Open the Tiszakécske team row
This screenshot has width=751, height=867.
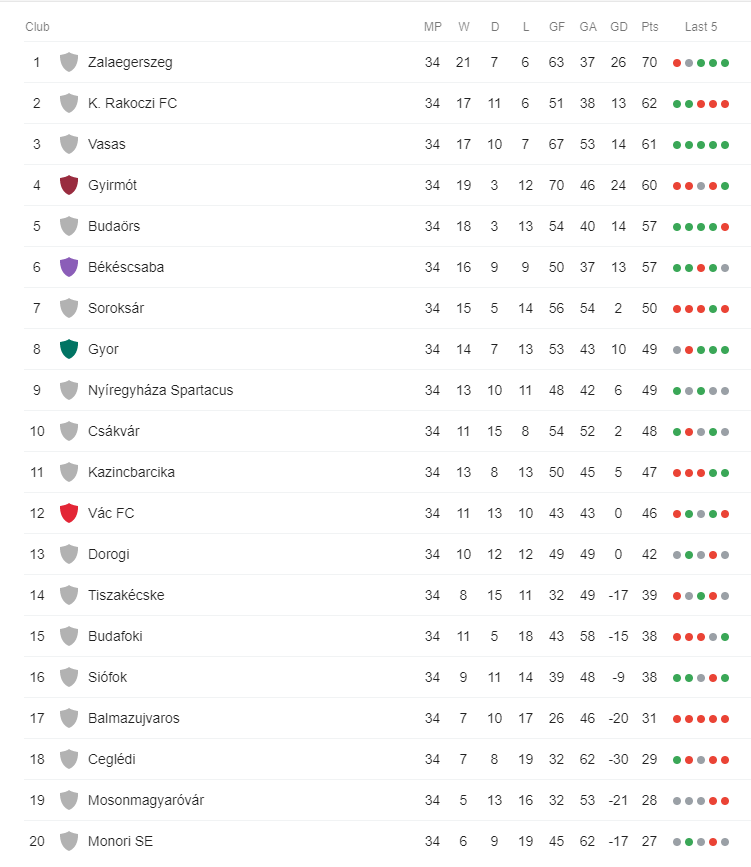(x=387, y=595)
